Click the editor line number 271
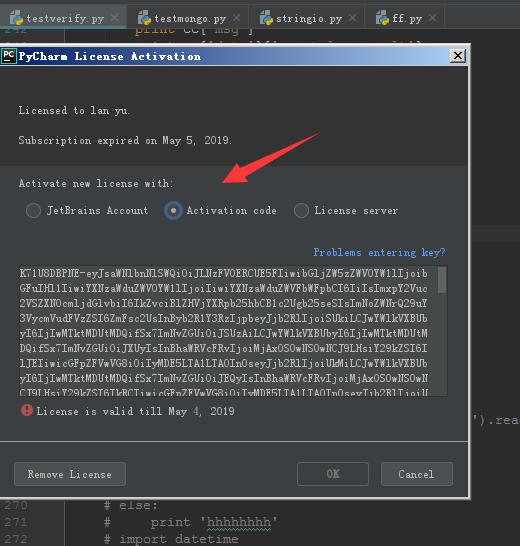The width and height of the screenshot is (520, 546). tap(16, 522)
